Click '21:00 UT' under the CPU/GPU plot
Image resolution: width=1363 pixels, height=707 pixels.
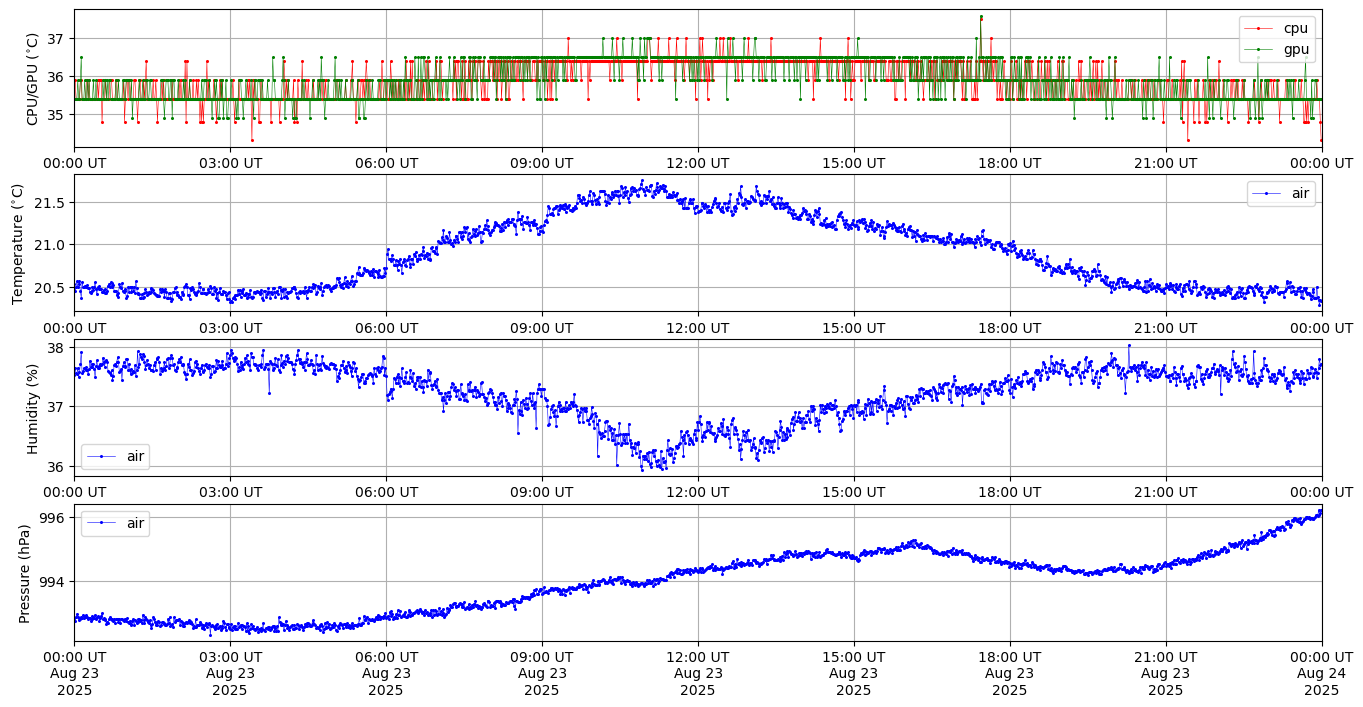click(1166, 163)
